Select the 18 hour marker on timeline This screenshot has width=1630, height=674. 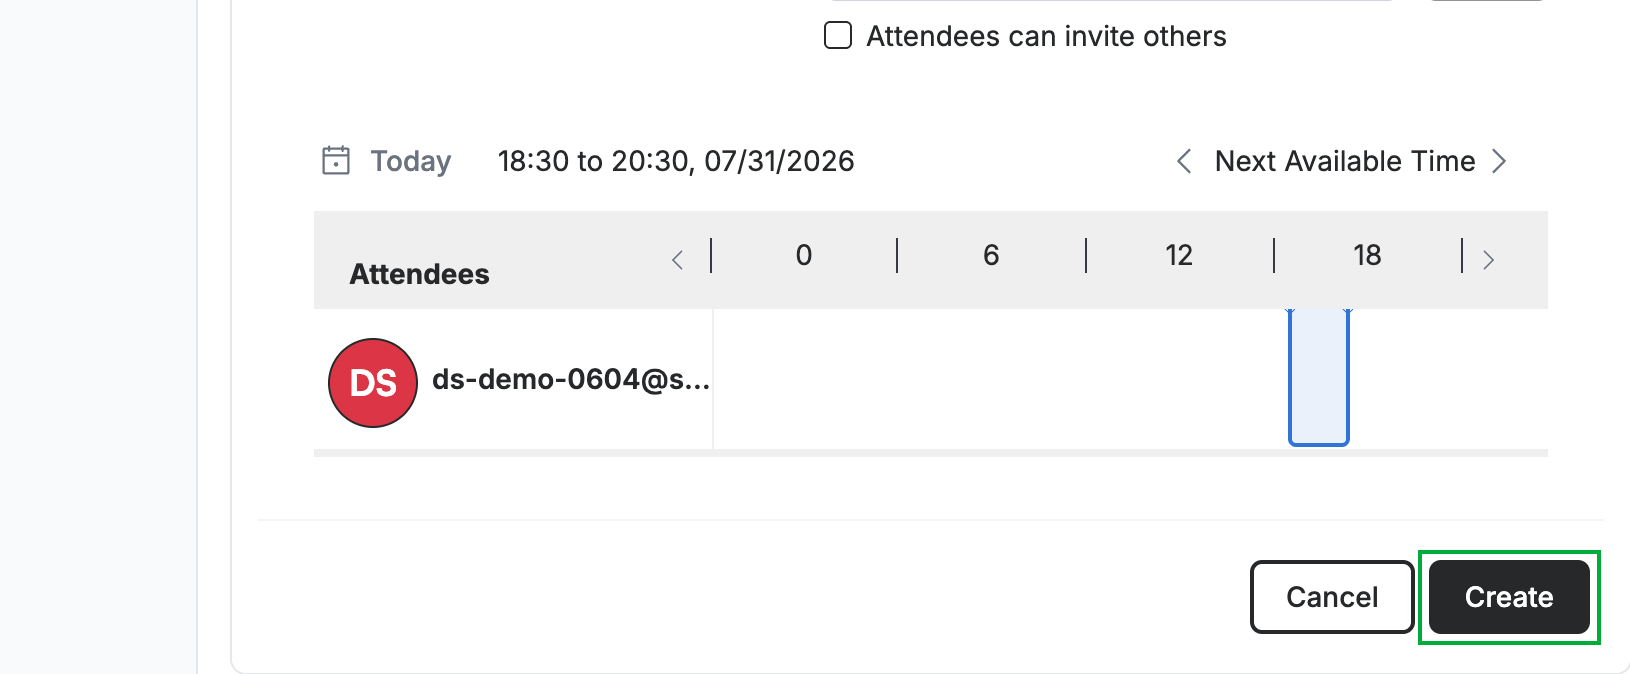[1367, 255]
